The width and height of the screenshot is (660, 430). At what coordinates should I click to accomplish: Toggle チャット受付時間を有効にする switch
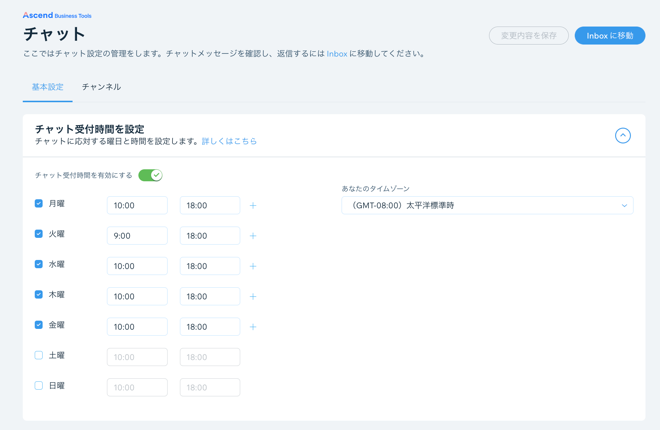pyautogui.click(x=150, y=175)
